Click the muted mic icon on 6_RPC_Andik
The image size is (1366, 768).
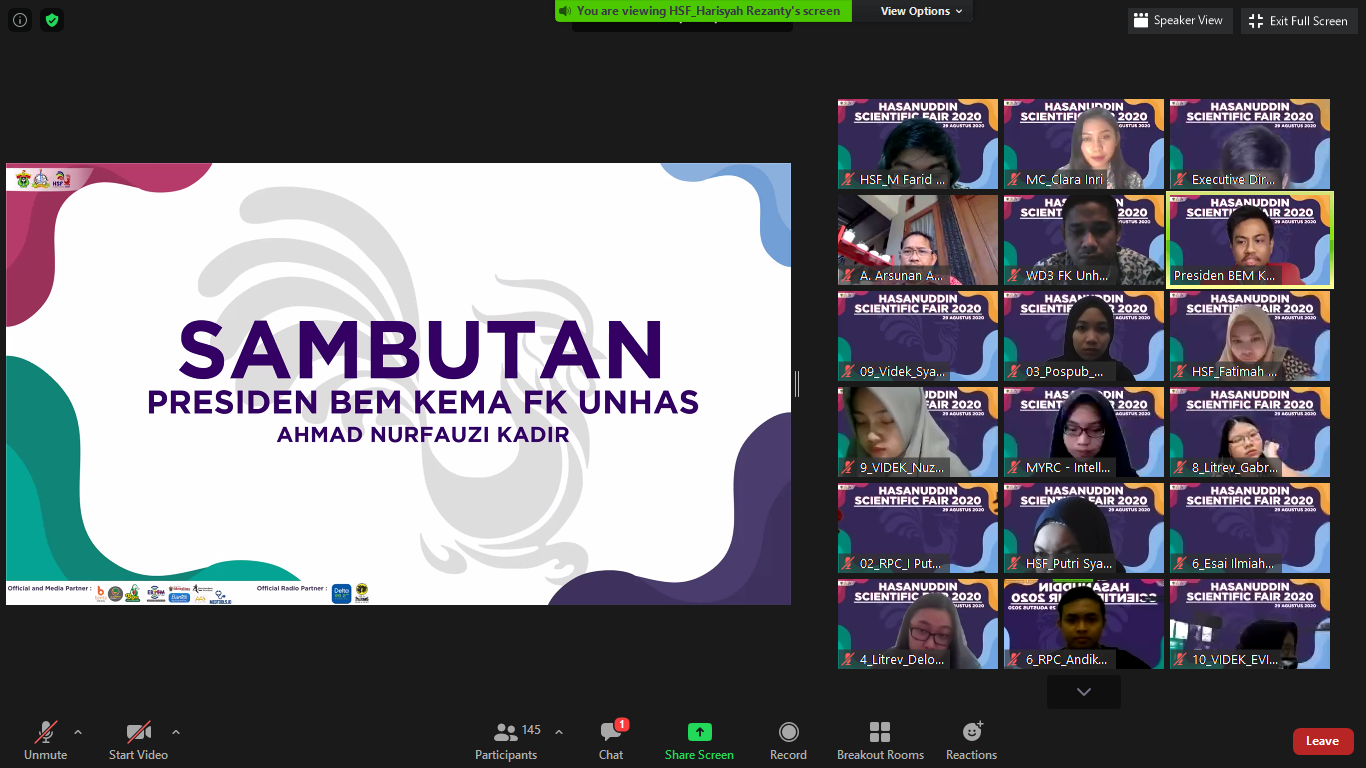tap(1015, 660)
